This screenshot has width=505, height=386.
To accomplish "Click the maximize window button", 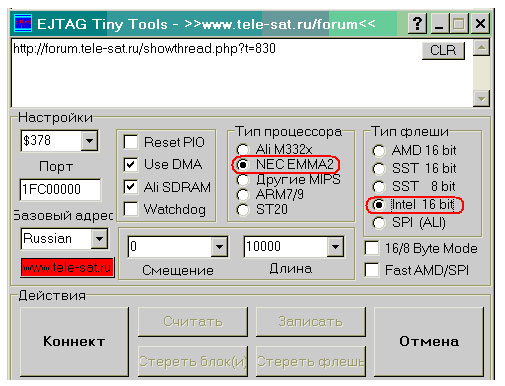I will (459, 24).
